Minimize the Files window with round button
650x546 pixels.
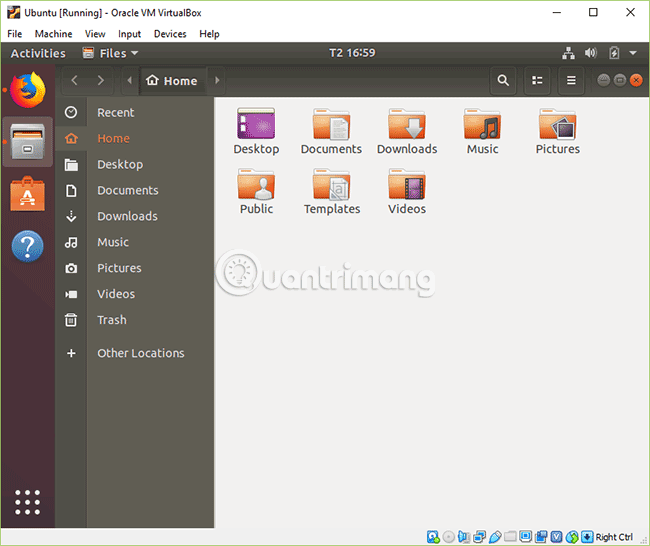tap(604, 80)
